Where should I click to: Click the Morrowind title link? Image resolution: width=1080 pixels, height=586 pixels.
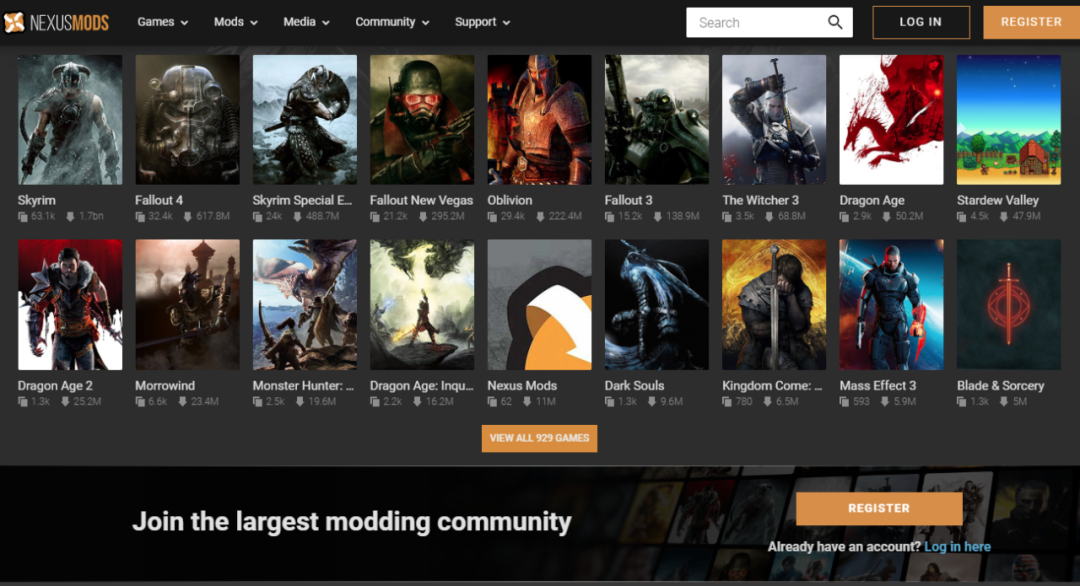click(165, 386)
